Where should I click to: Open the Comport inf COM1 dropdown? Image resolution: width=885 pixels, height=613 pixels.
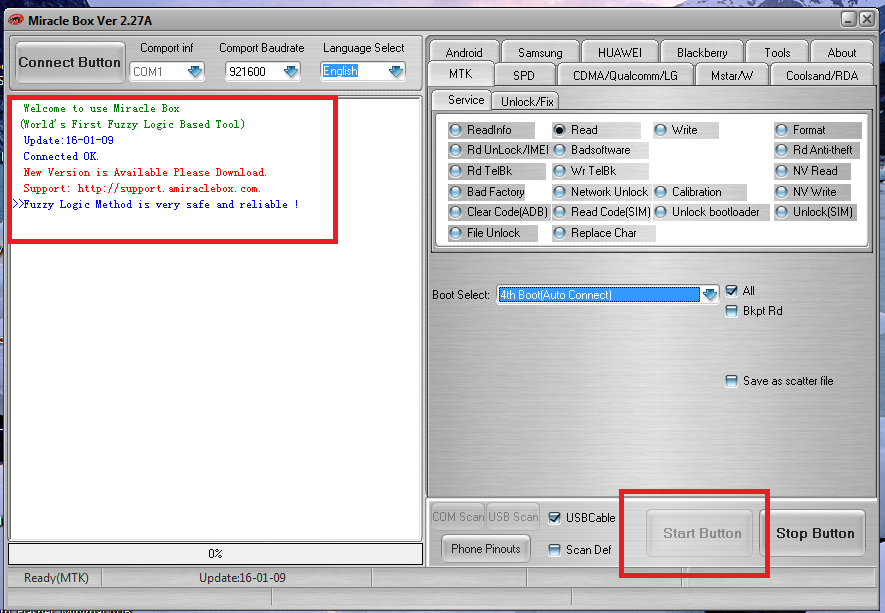(x=195, y=72)
